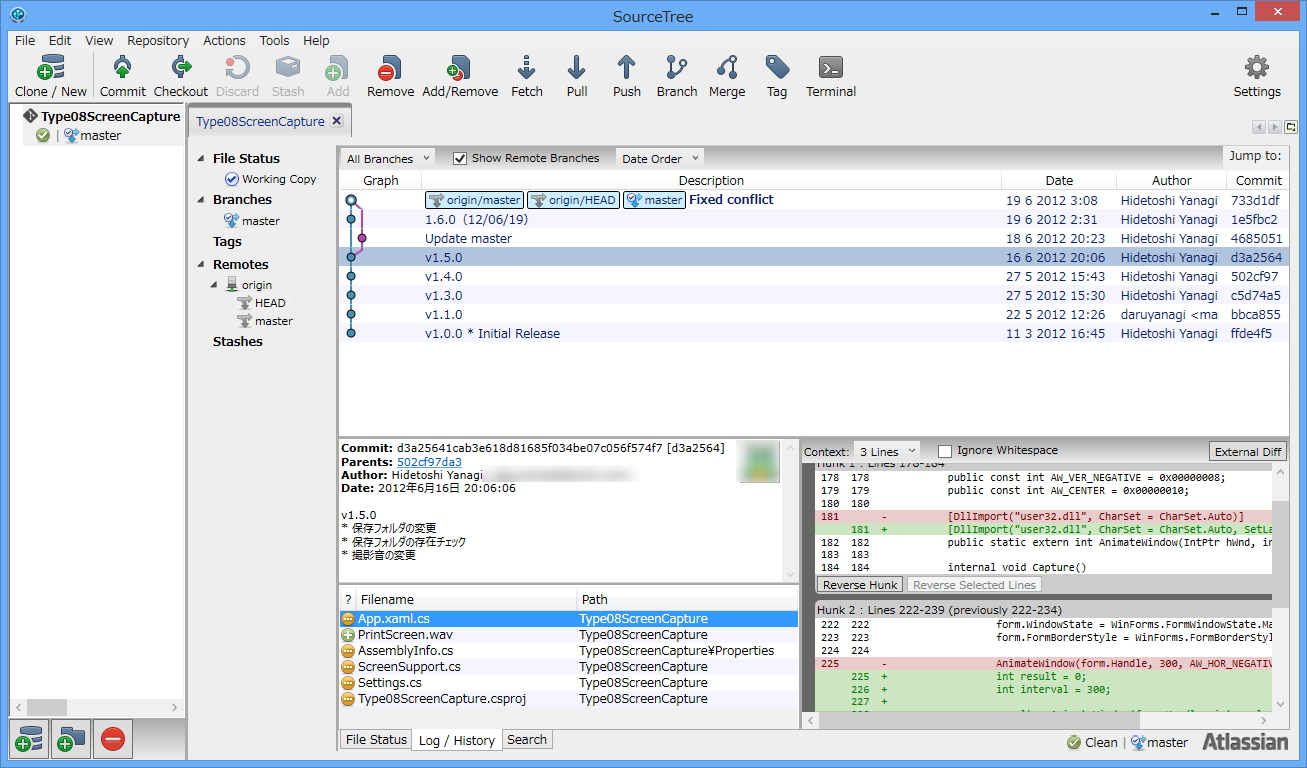Enable Ignore Whitespace in the diff panel
1307x768 pixels.
(944, 450)
